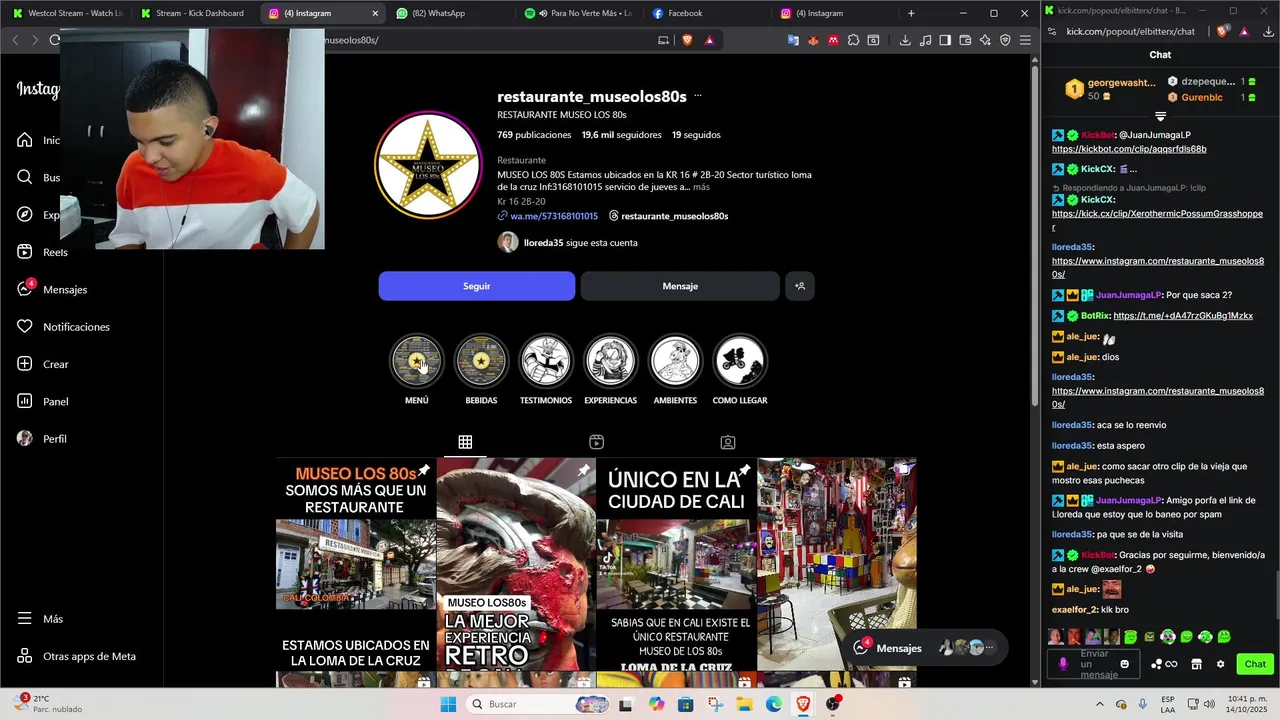This screenshot has width=1280, height=720.
Task: Open browser downloads icon
Action: pos(905,40)
